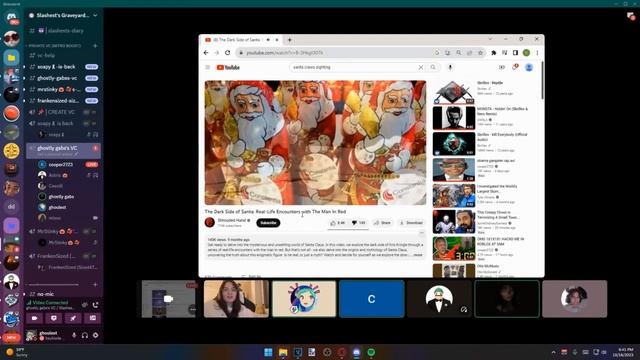Image resolution: width=640 pixels, height=360 pixels.
Task: Click the YouTube search input field
Action: tap(354, 67)
